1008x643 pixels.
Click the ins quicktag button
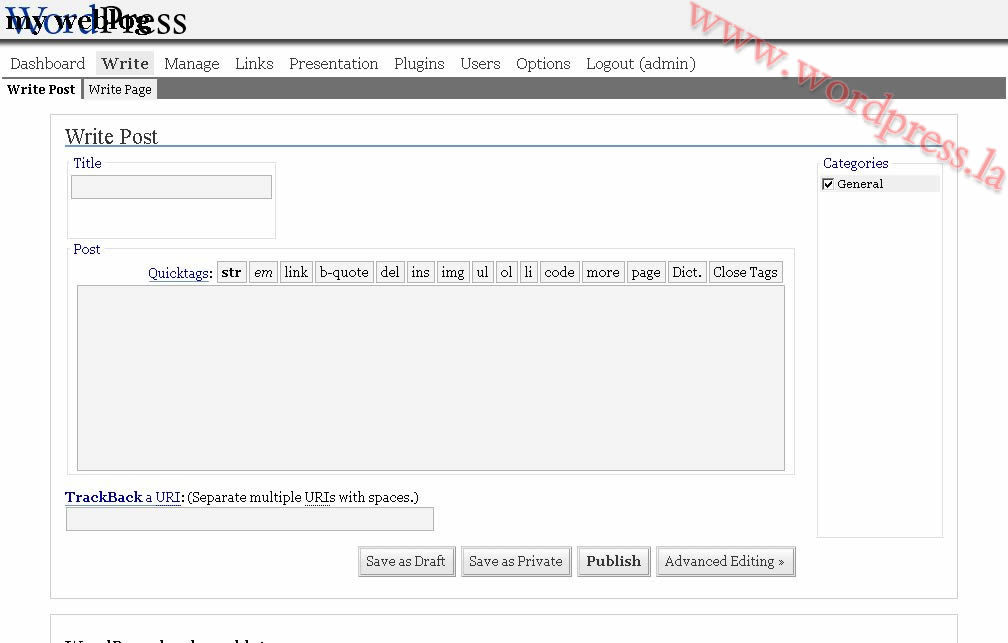[x=420, y=272]
